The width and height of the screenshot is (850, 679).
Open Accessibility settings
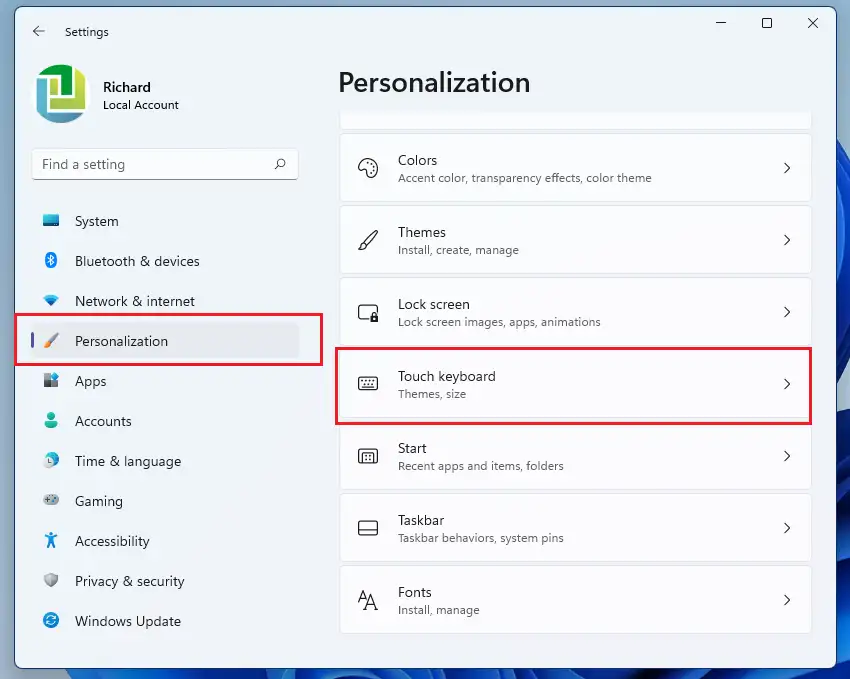[165, 541]
